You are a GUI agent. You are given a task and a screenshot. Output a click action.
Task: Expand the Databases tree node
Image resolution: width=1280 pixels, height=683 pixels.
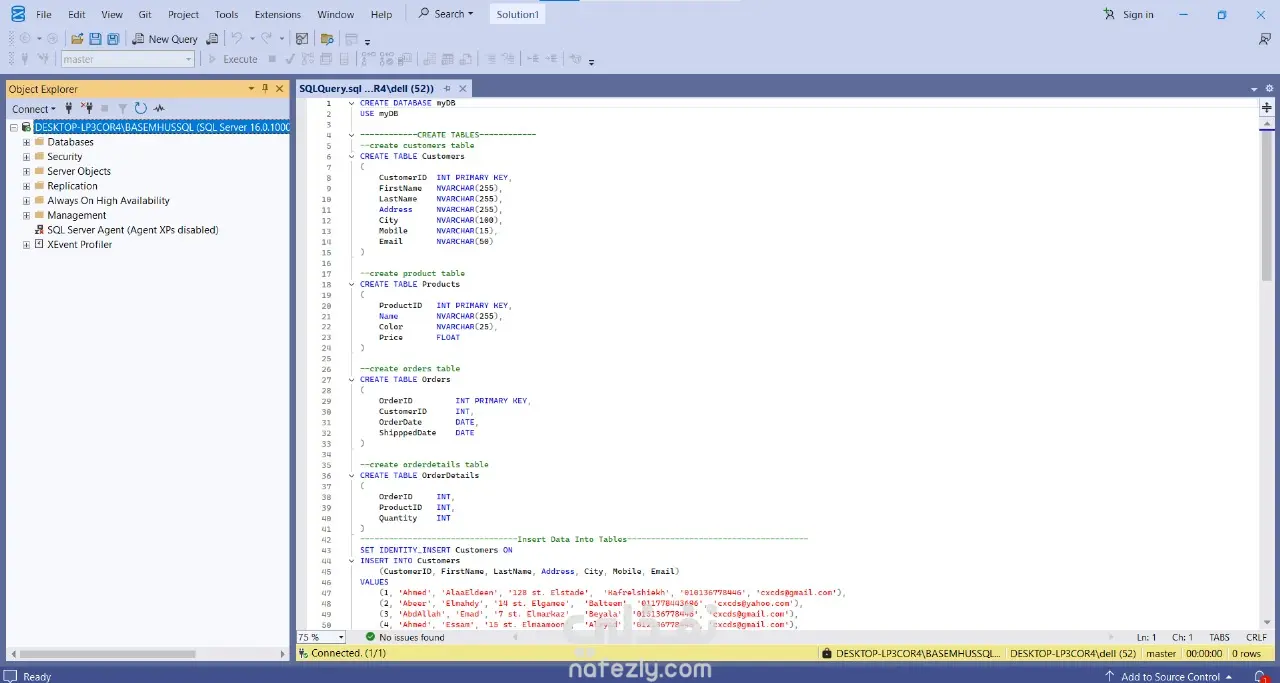point(27,142)
